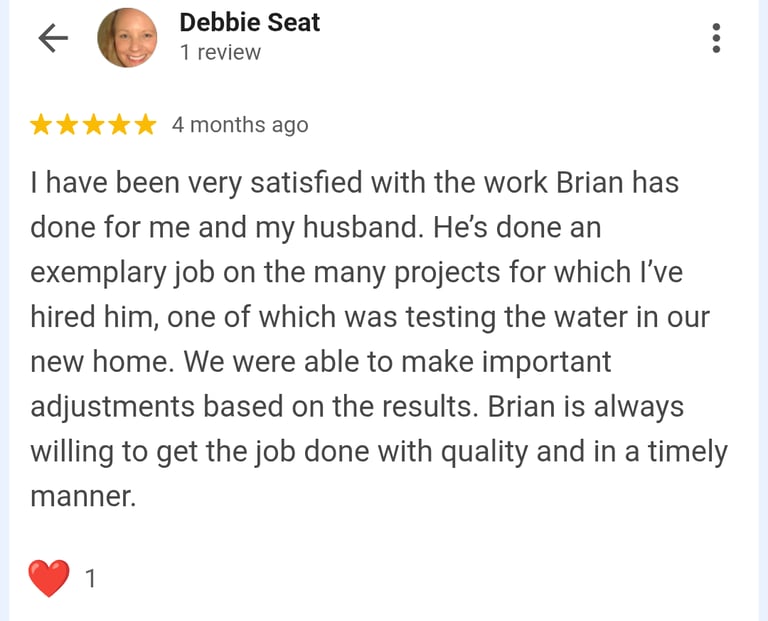
Task: Click the review's first line mentioning Brian's work
Action: click(x=355, y=183)
